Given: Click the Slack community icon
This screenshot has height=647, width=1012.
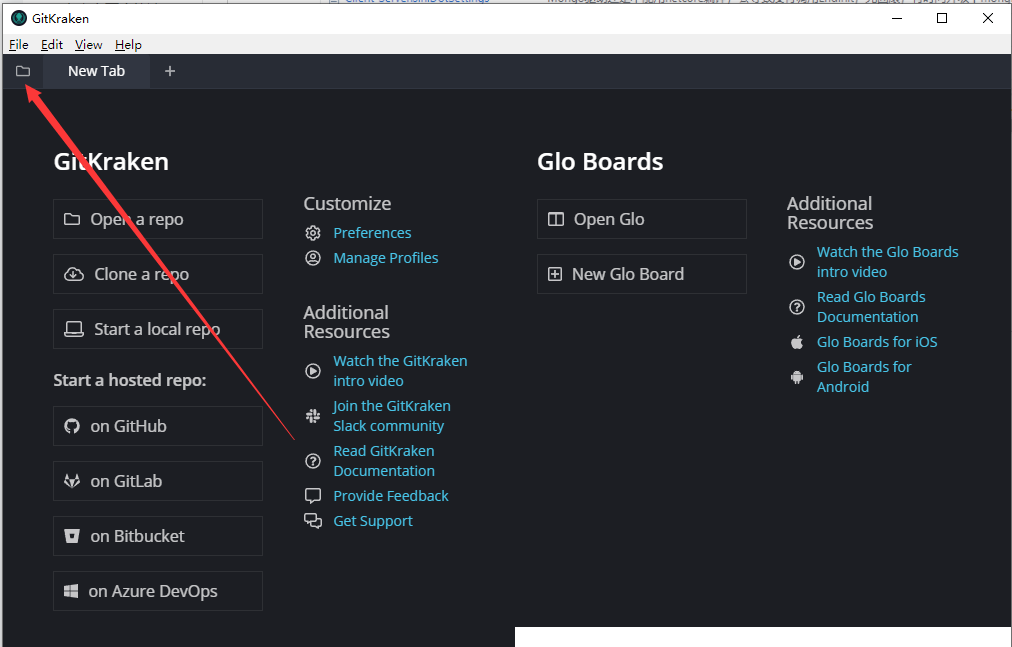Looking at the screenshot, I should coord(313,415).
